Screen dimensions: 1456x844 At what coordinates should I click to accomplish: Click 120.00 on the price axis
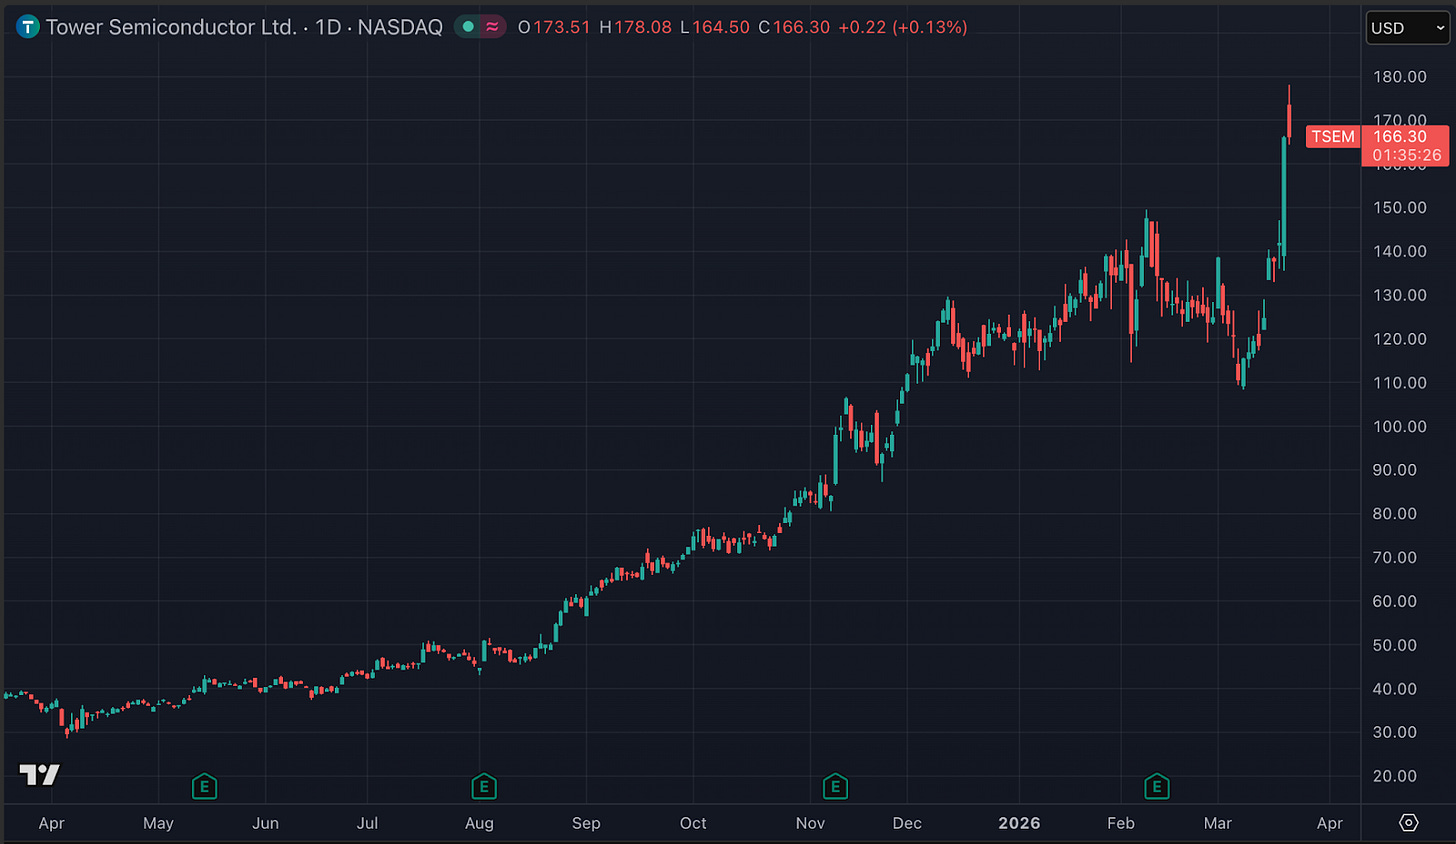coord(1400,339)
